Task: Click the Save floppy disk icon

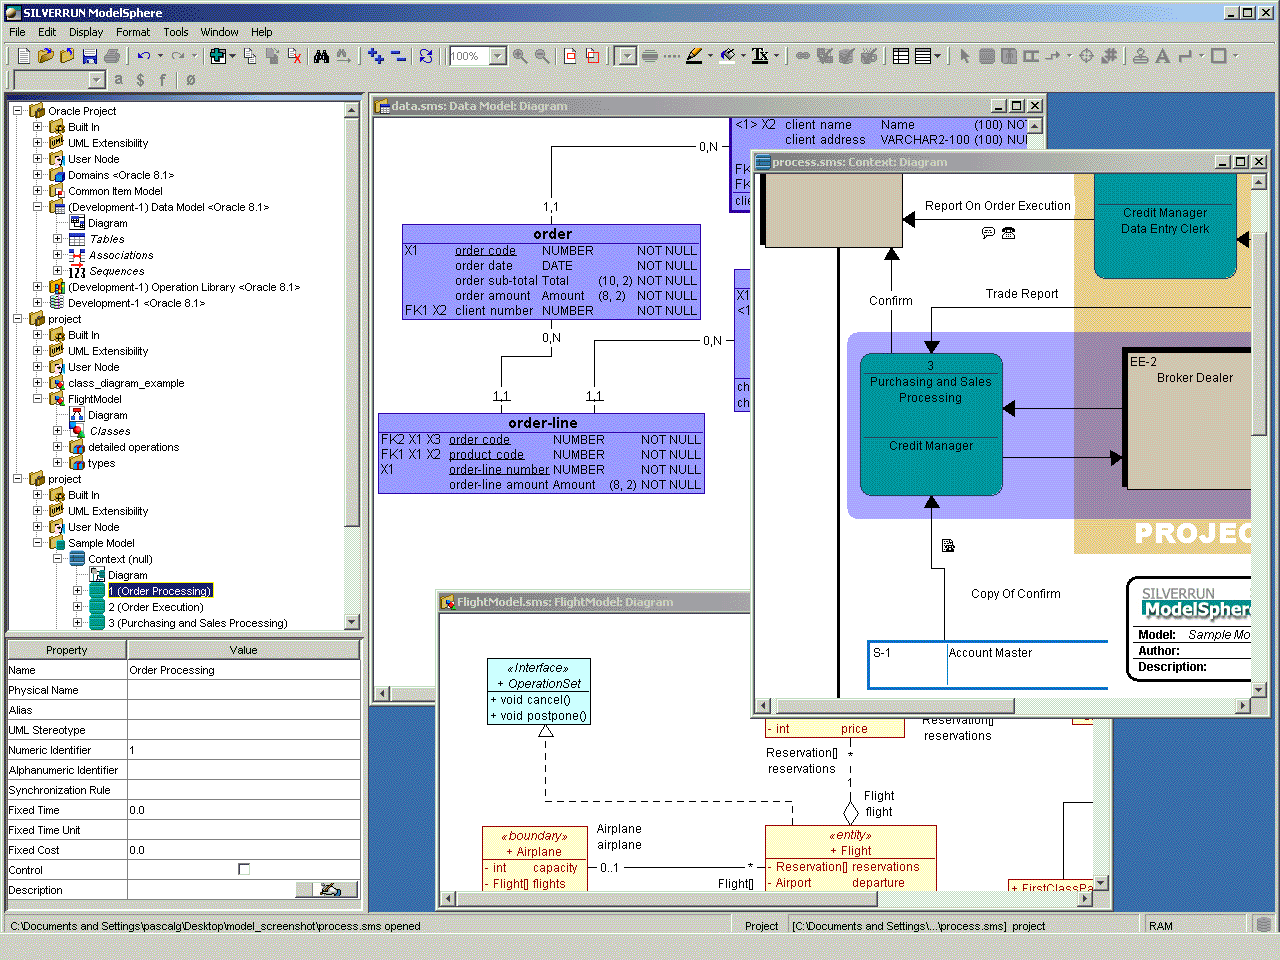Action: 91,56
